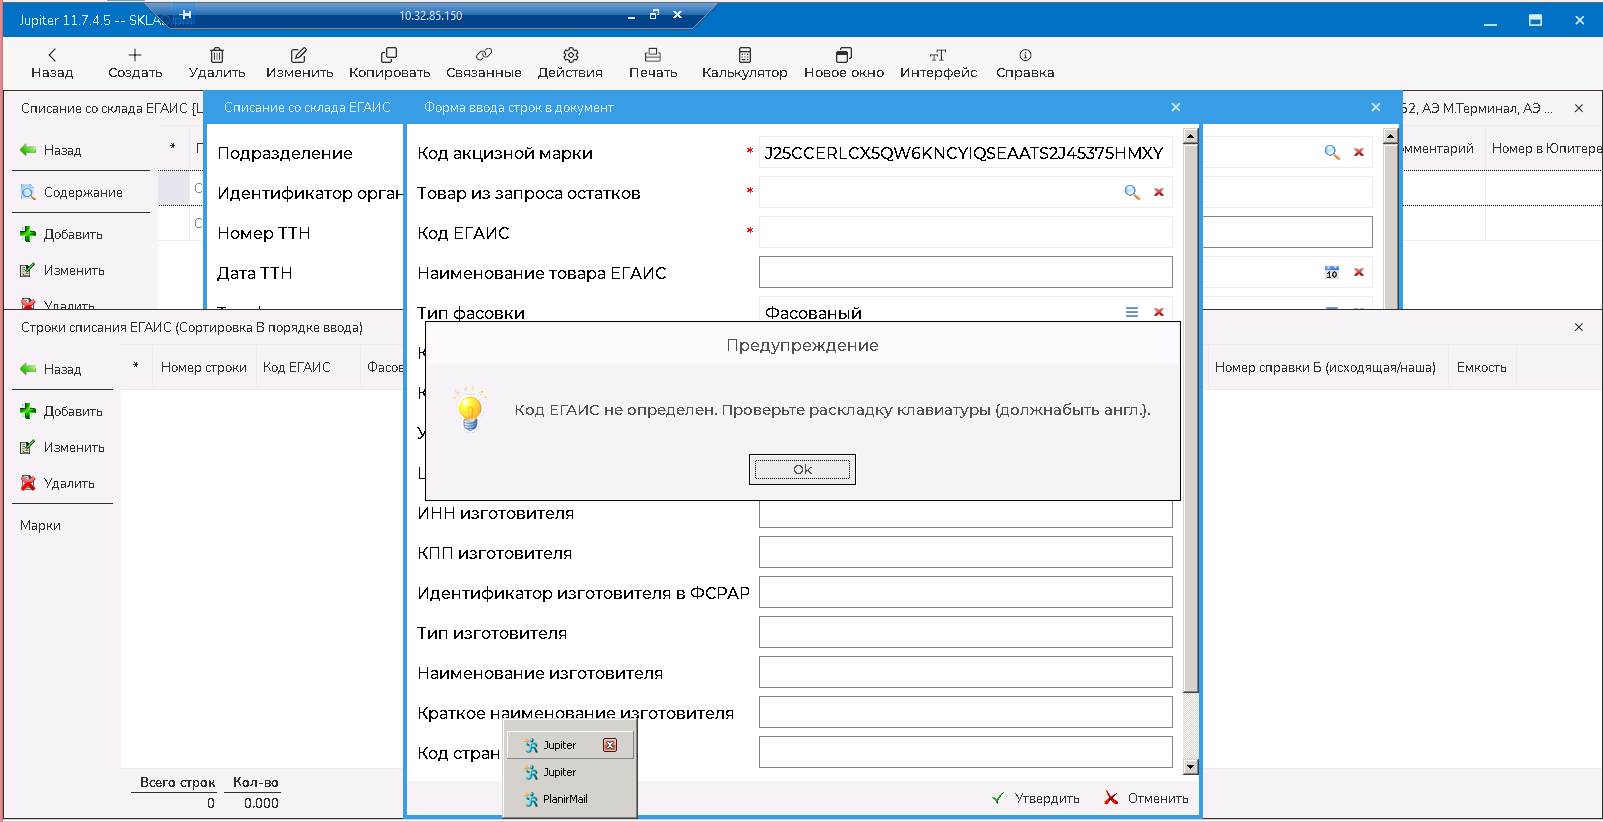
Task: Click Добавить in the Строки списания panel
Action: [x=61, y=411]
